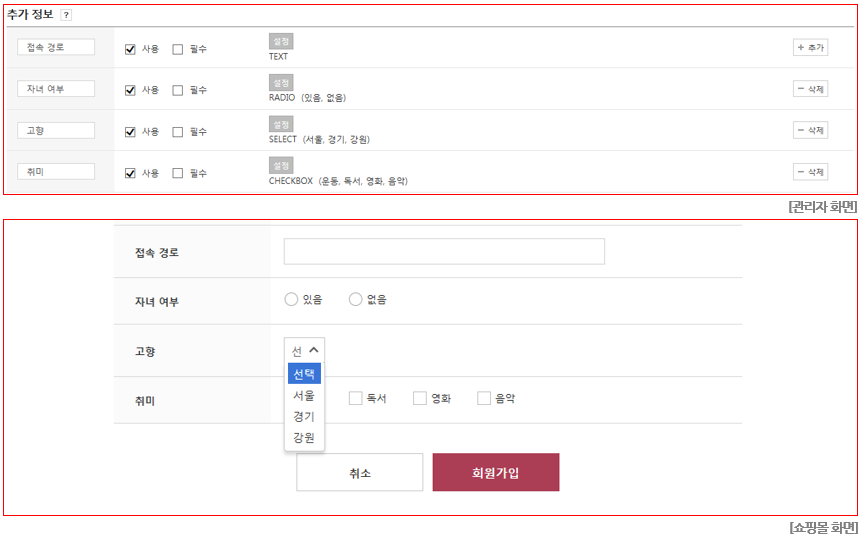The height and width of the screenshot is (538, 860).
Task: Select 경기 option in hometown list
Action: coord(304,417)
